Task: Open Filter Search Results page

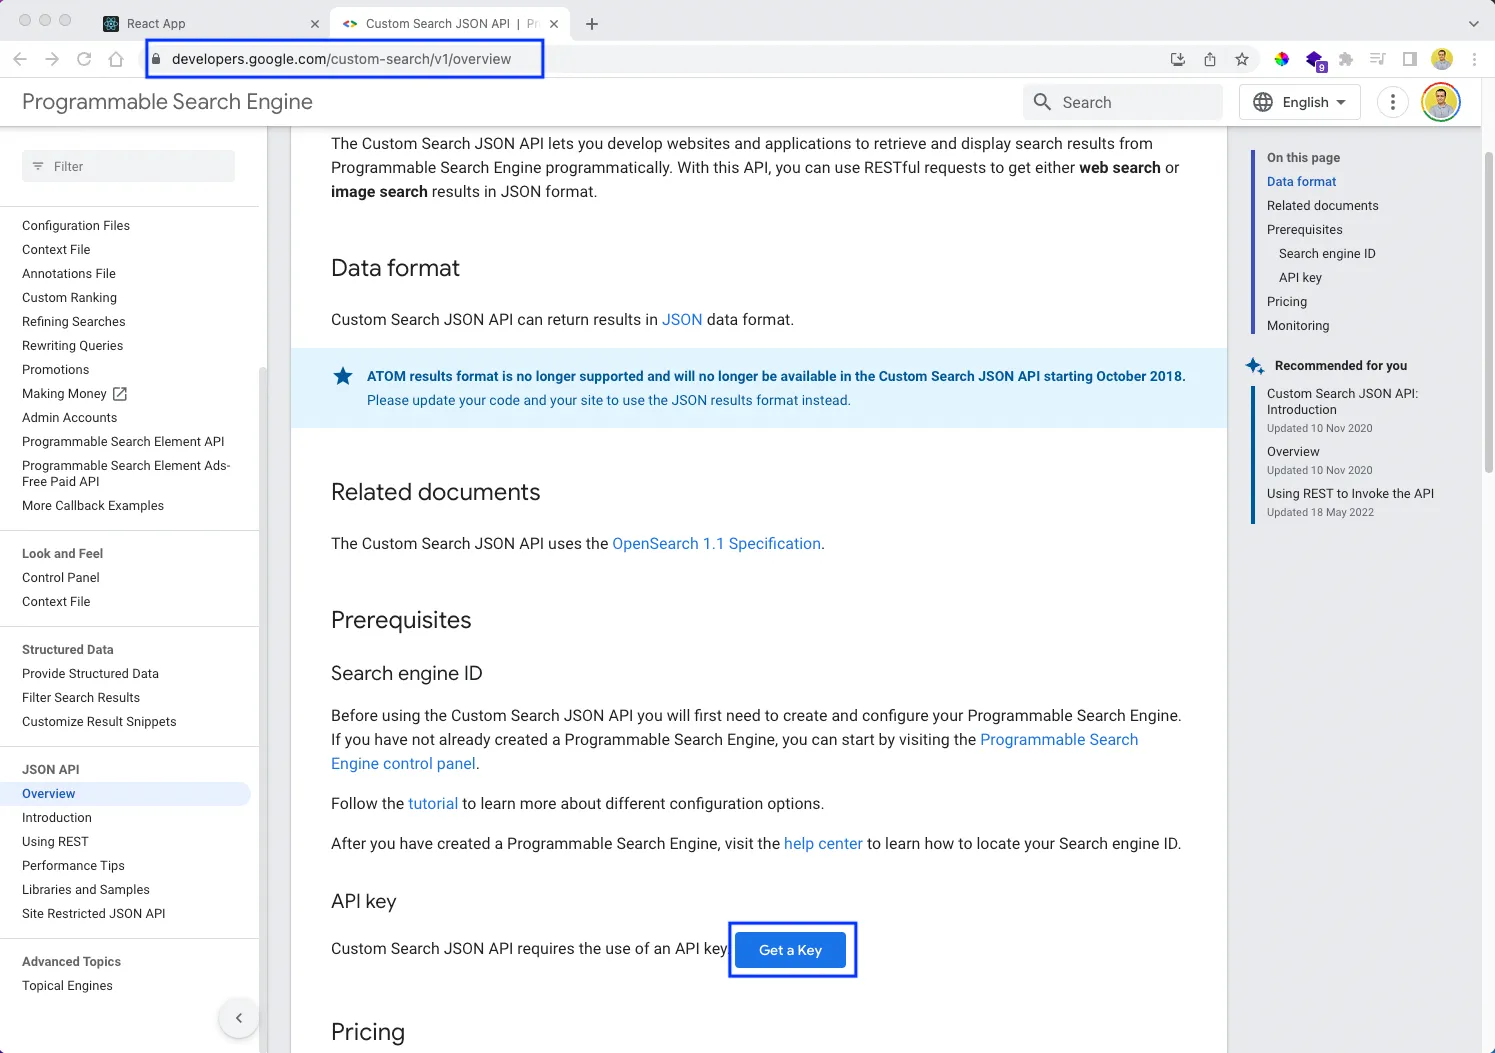Action: pyautogui.click(x=81, y=698)
